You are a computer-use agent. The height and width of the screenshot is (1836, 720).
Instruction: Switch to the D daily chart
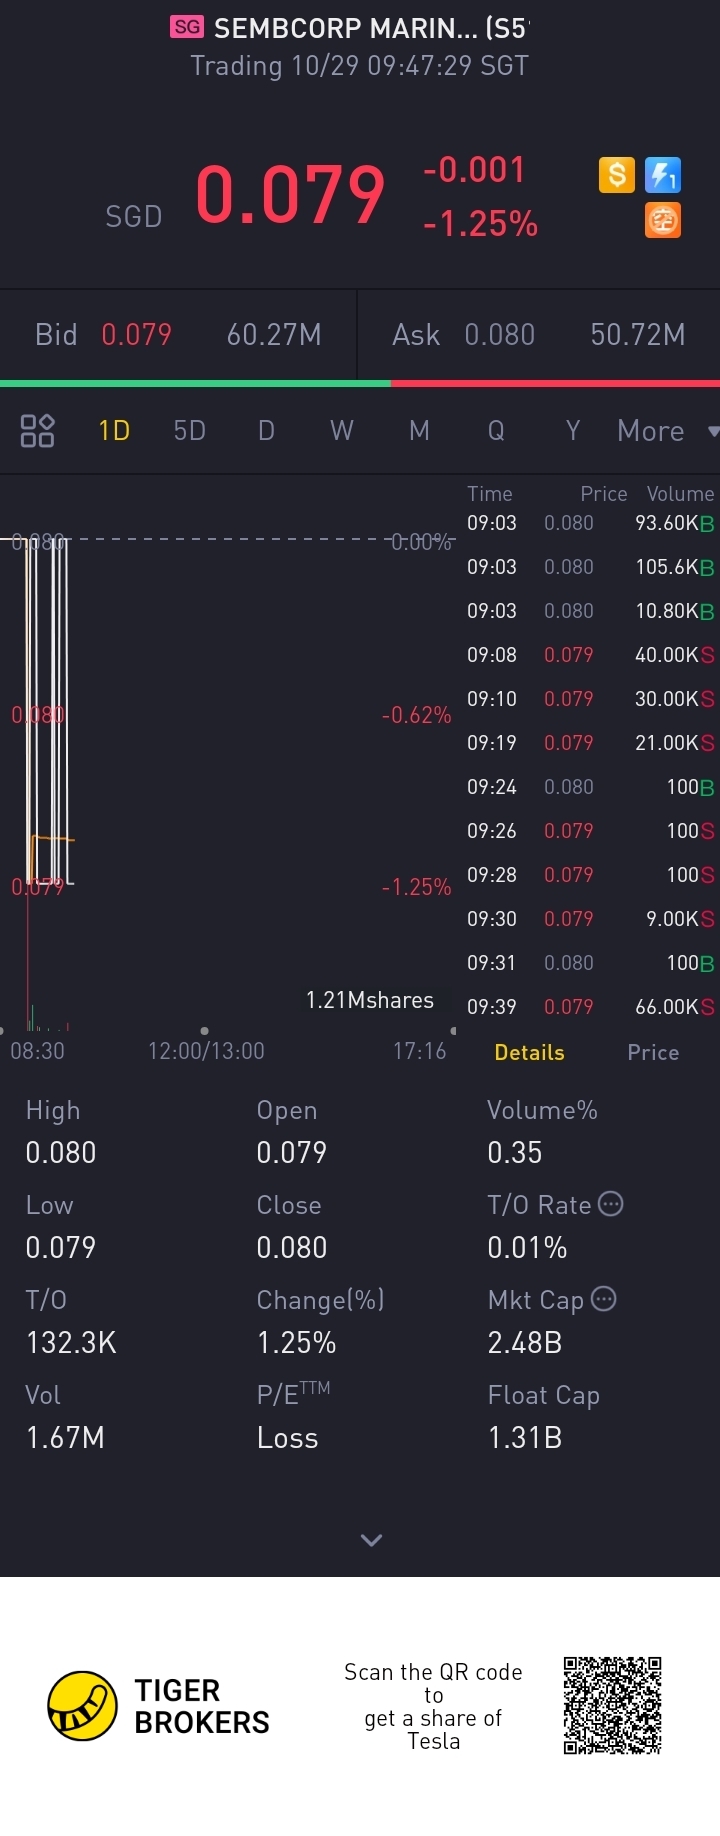point(266,431)
